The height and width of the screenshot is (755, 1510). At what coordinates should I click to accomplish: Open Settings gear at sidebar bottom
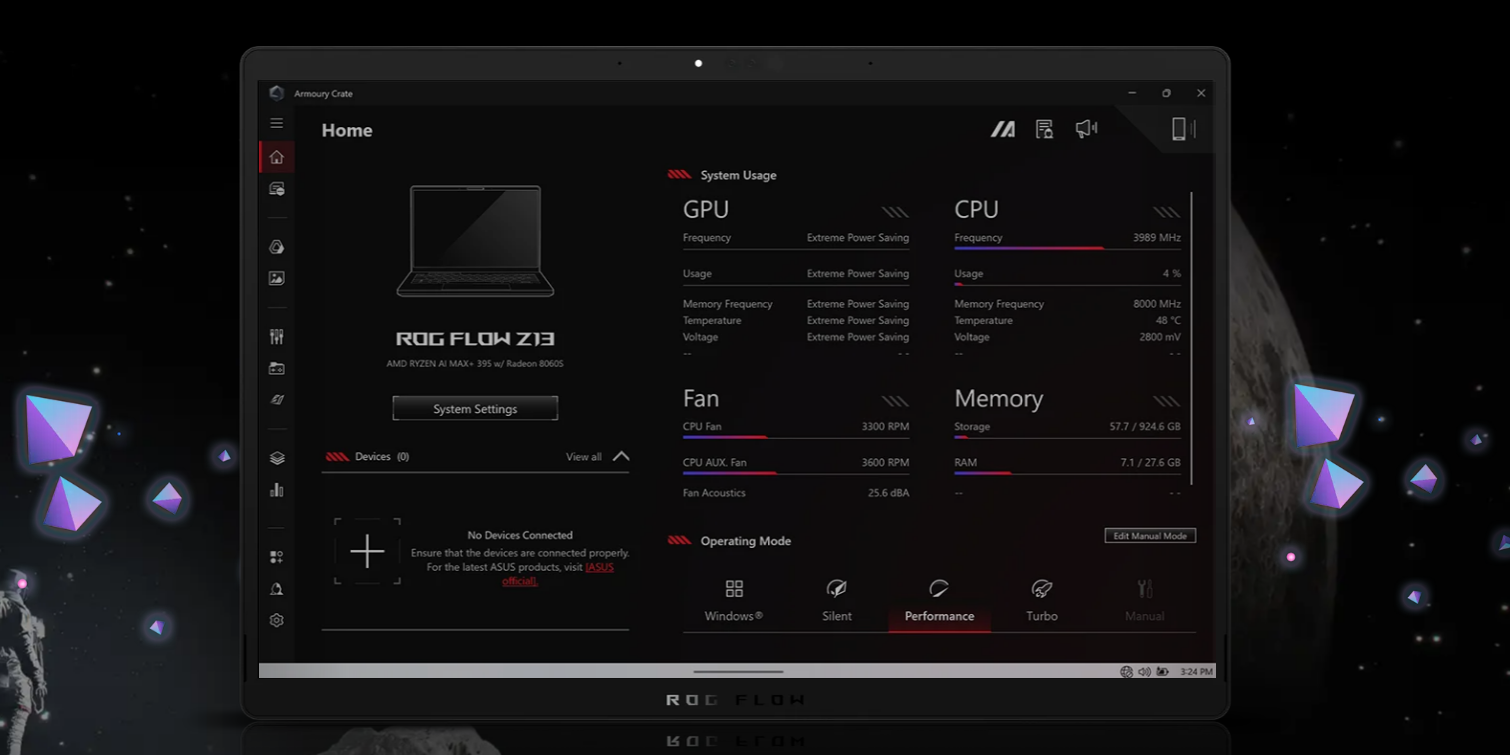[277, 620]
